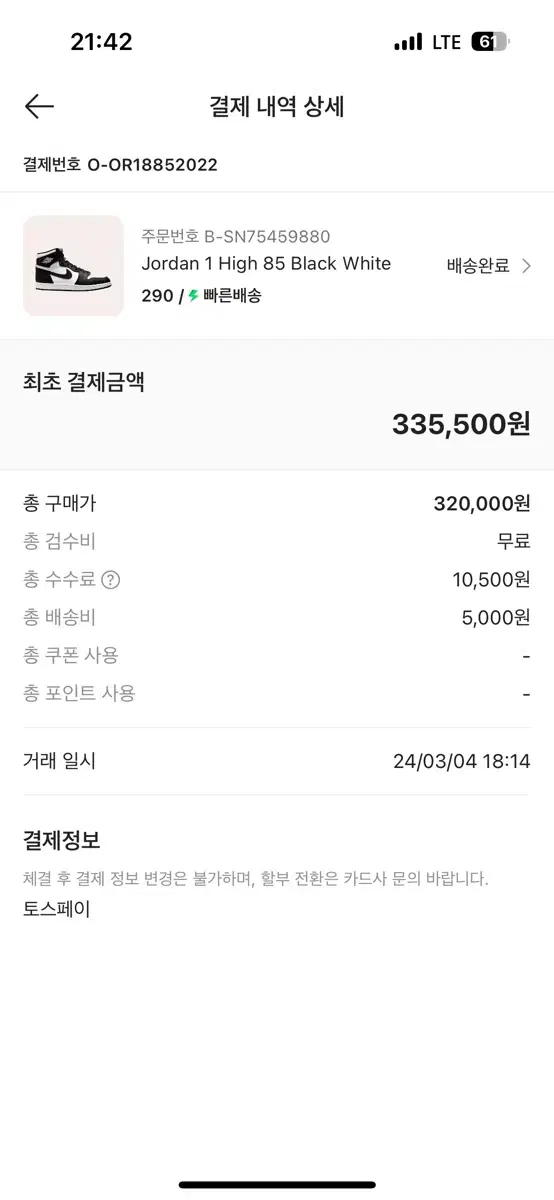This screenshot has height=1200, width=554.
Task: Tap the 335,500원 initial payment amount
Action: coord(461,423)
